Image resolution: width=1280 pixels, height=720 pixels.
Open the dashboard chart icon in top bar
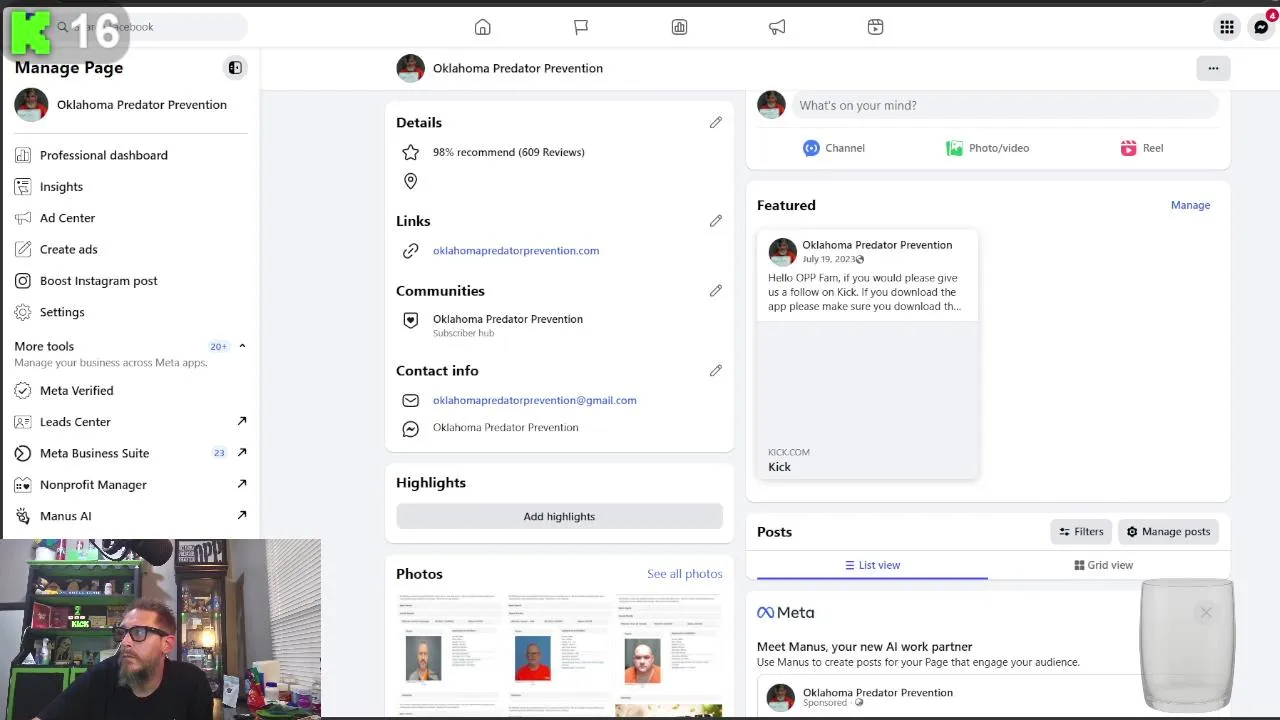tap(679, 27)
